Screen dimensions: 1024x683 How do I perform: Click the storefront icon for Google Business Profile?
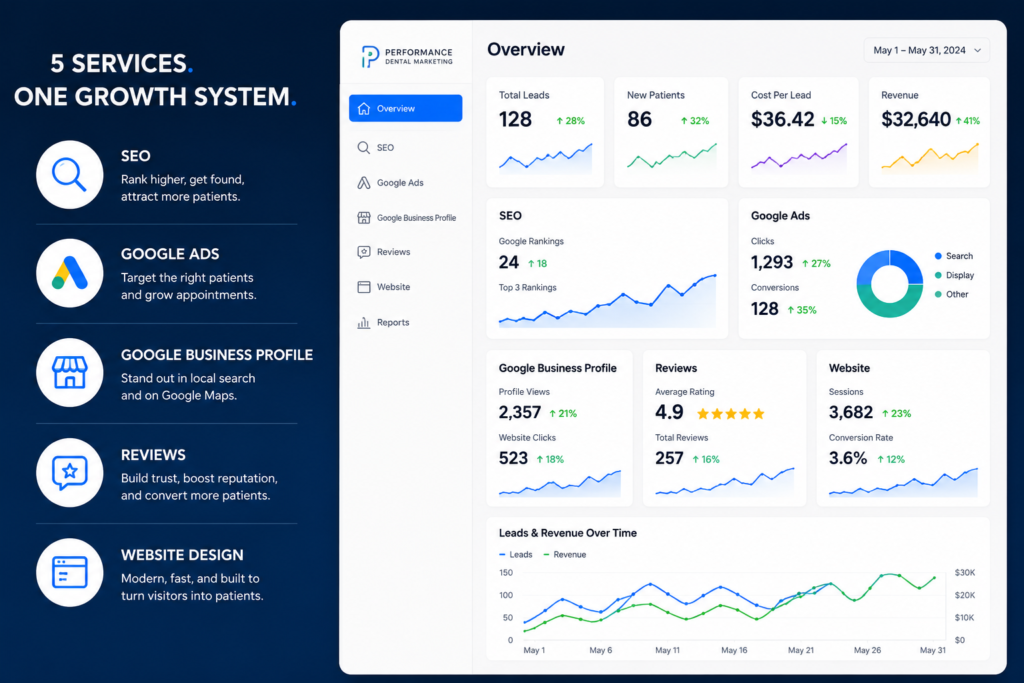click(364, 217)
